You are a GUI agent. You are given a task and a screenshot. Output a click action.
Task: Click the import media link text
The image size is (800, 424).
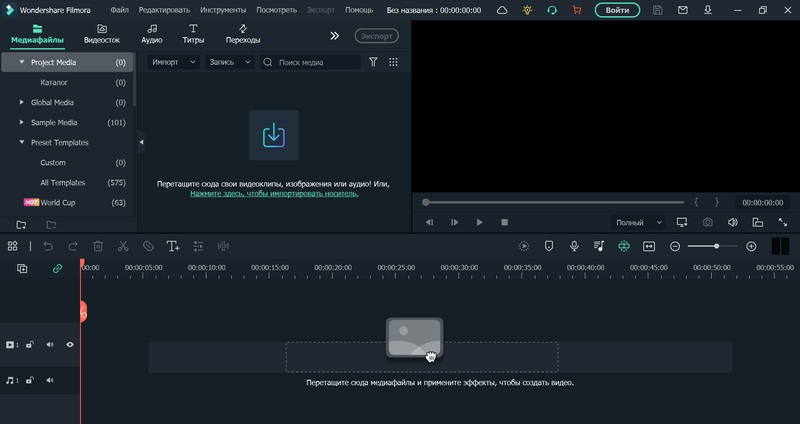click(x=274, y=193)
